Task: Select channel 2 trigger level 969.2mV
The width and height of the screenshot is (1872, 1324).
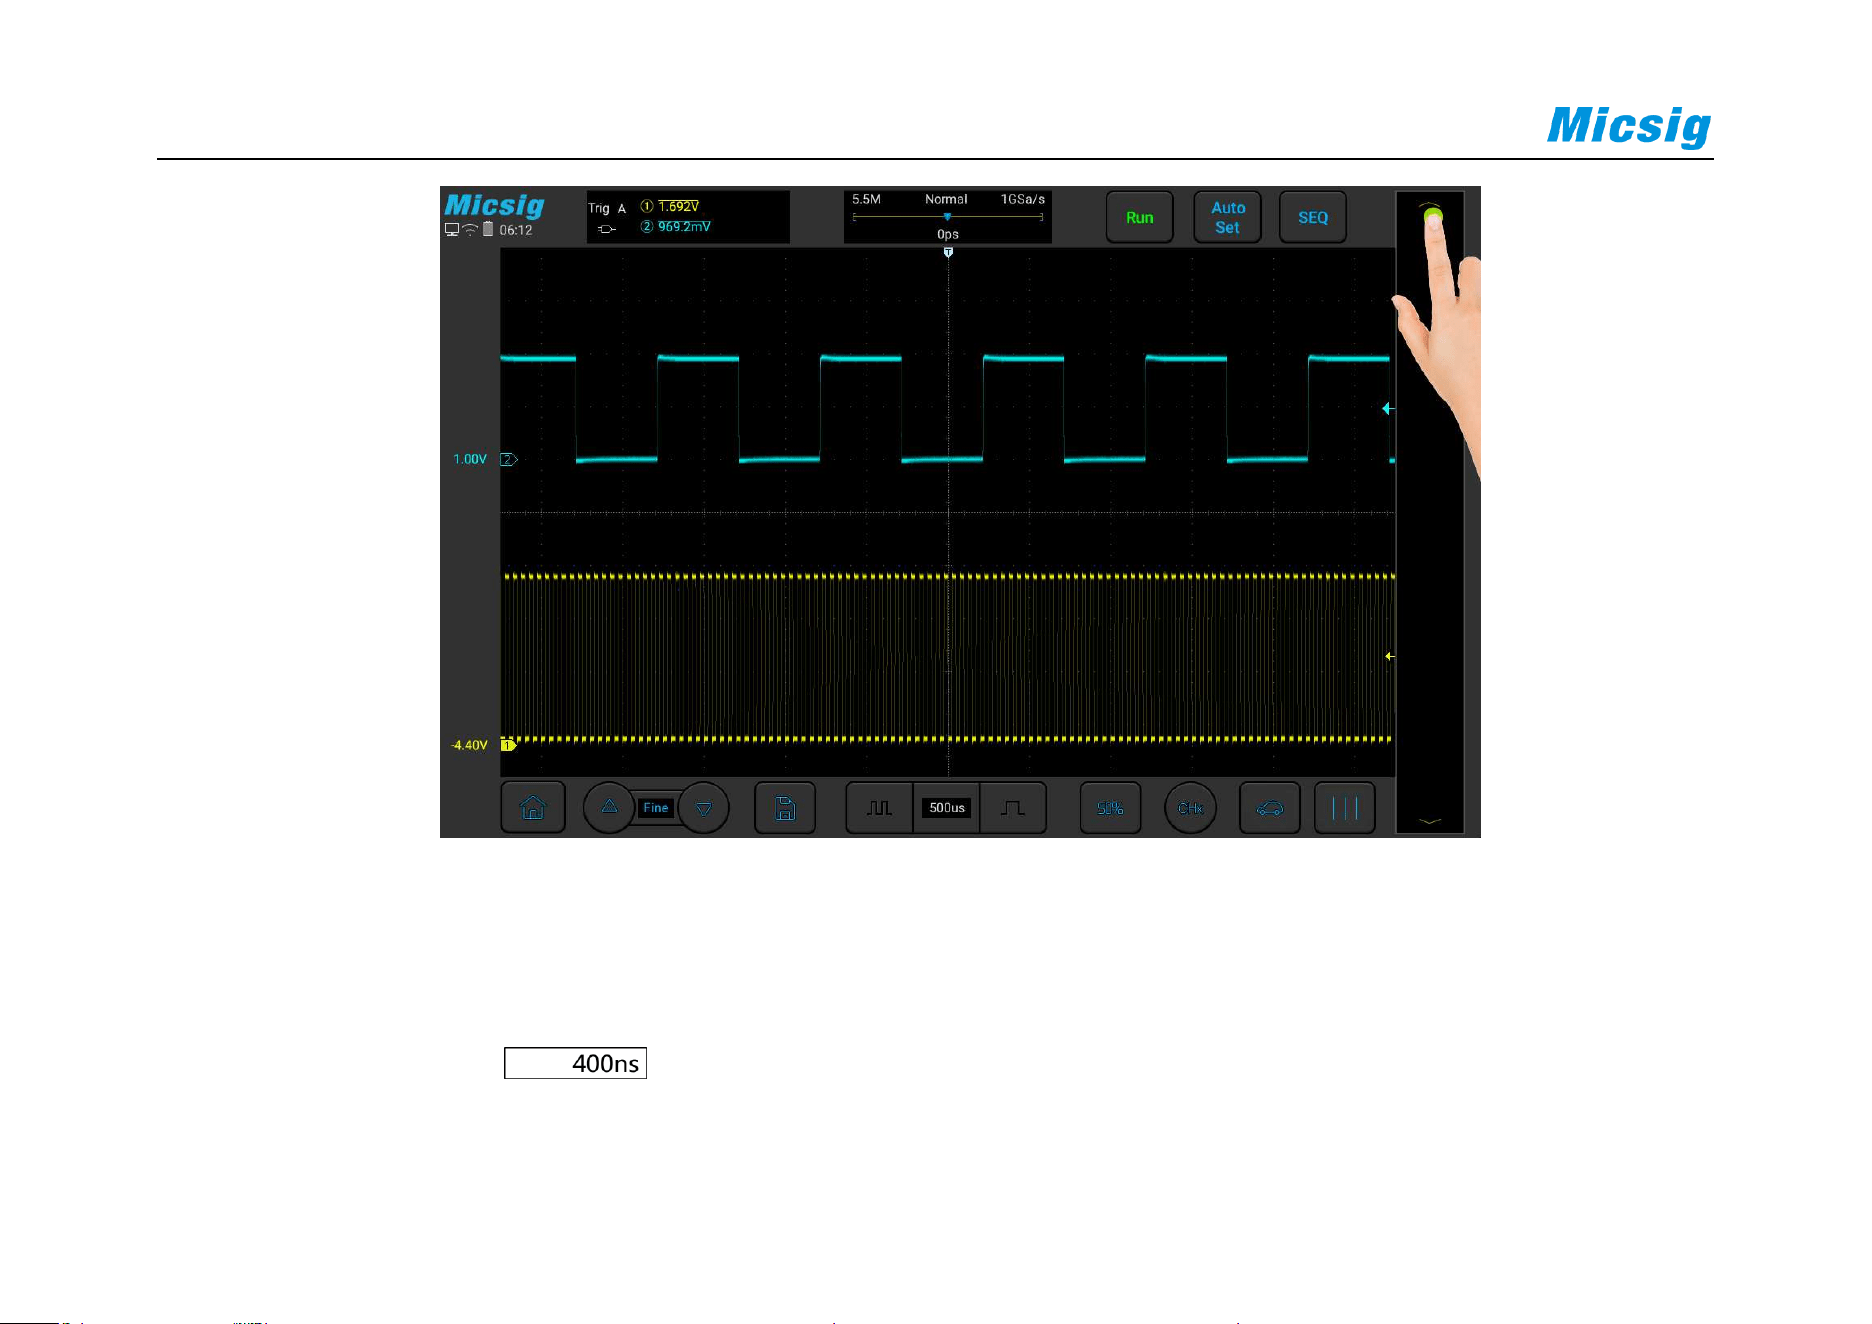Action: point(676,227)
